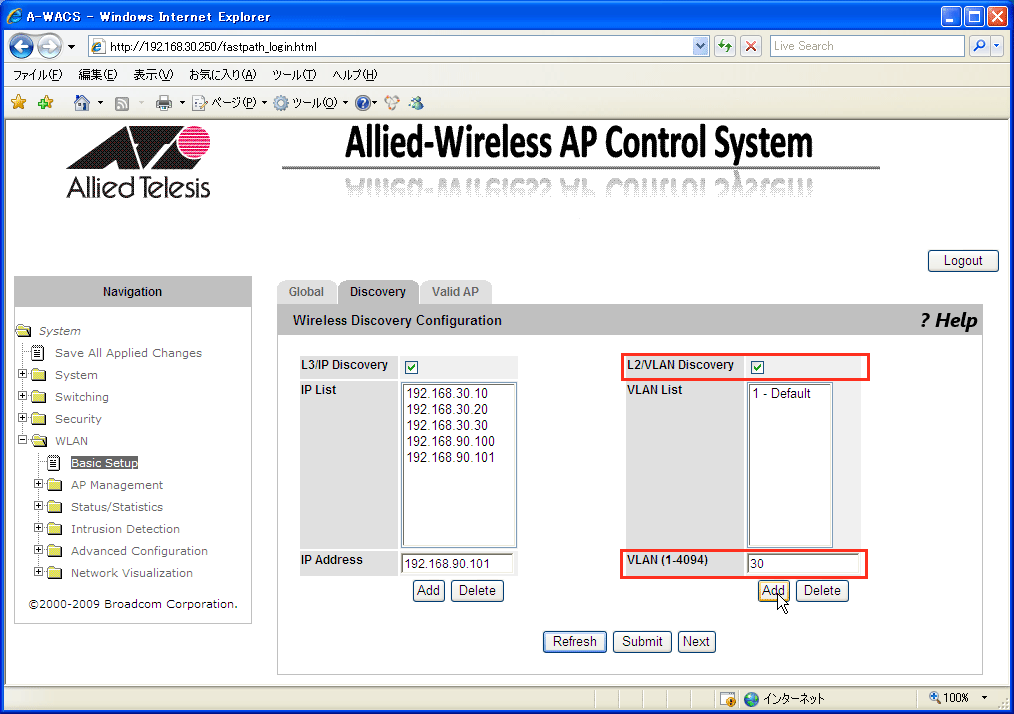Focus the Live Search box

[x=867, y=47]
